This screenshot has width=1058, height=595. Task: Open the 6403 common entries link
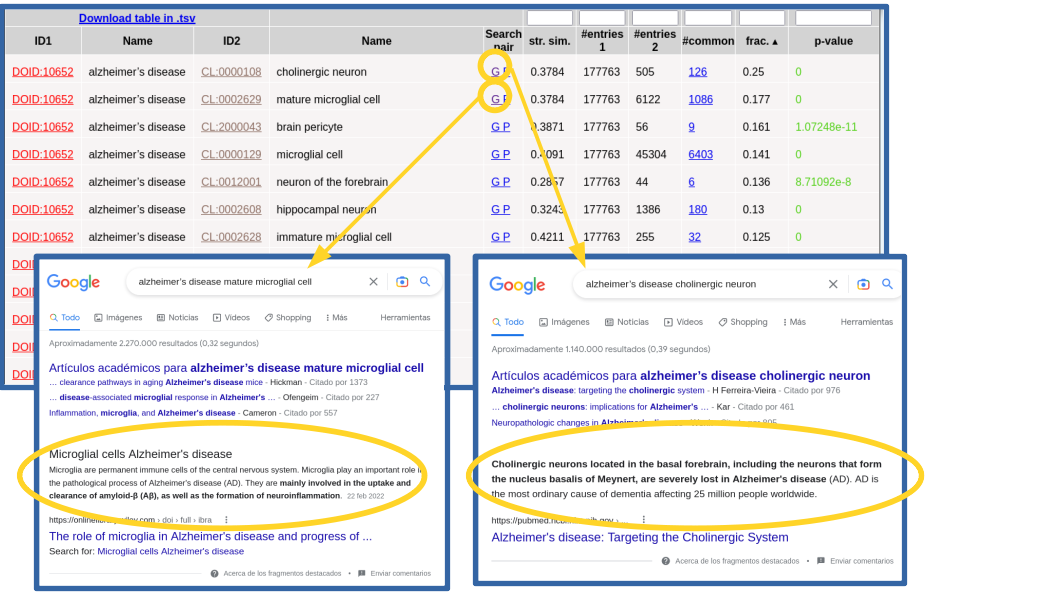click(x=700, y=154)
